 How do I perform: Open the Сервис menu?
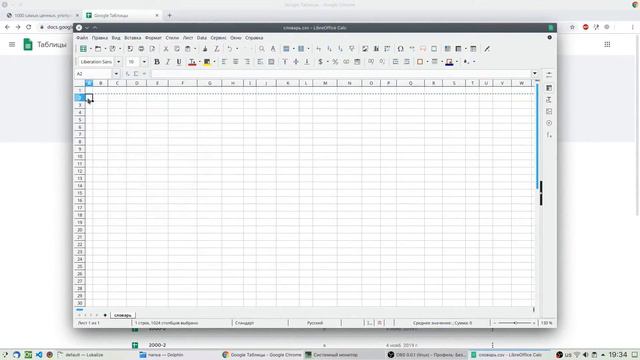click(x=218, y=38)
